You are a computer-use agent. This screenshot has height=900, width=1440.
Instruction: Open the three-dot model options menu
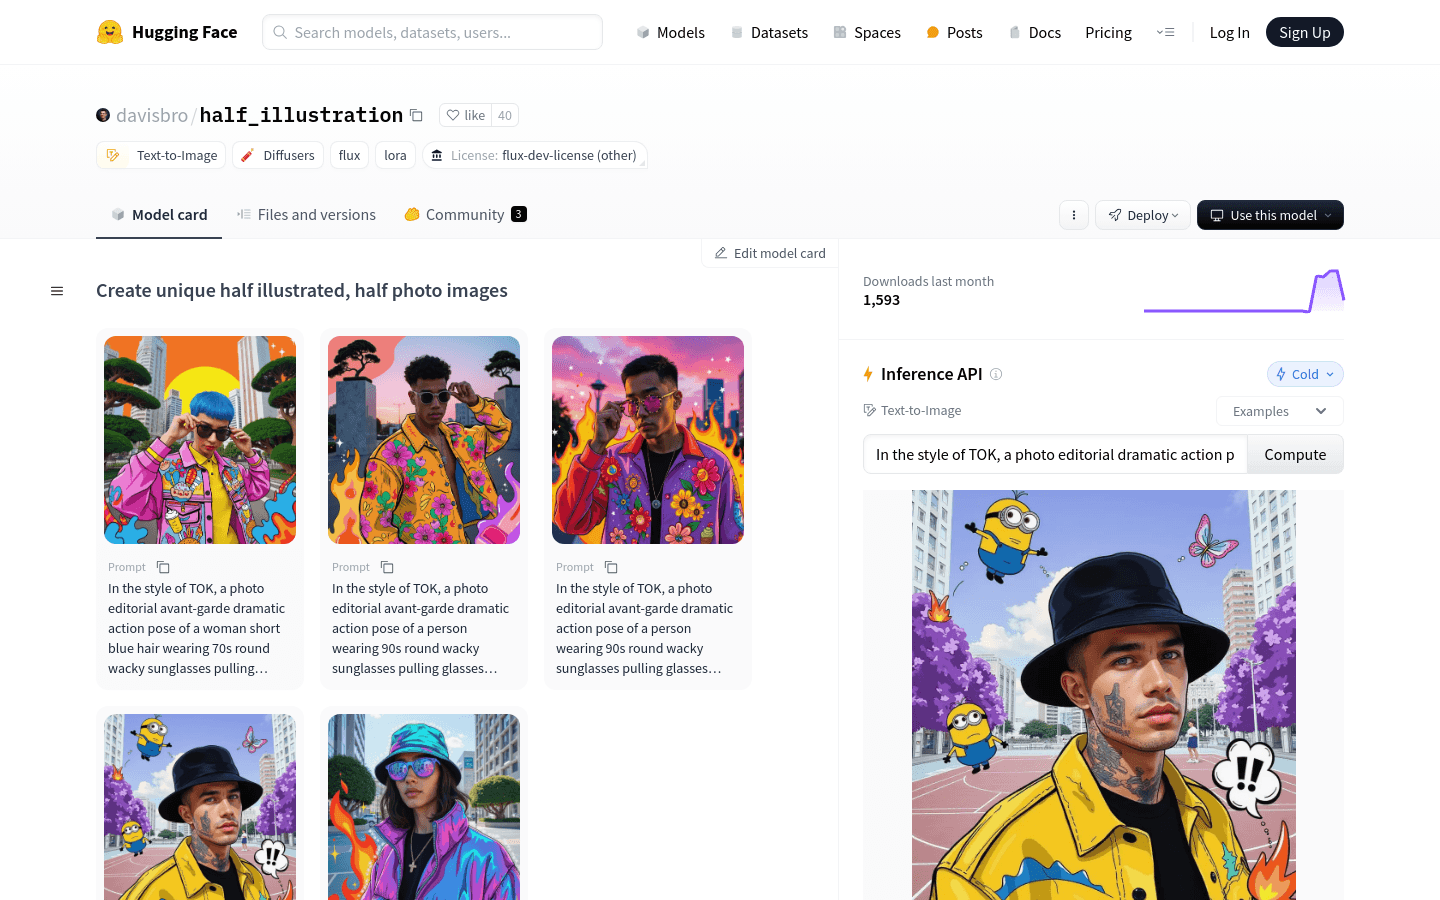[x=1074, y=215]
